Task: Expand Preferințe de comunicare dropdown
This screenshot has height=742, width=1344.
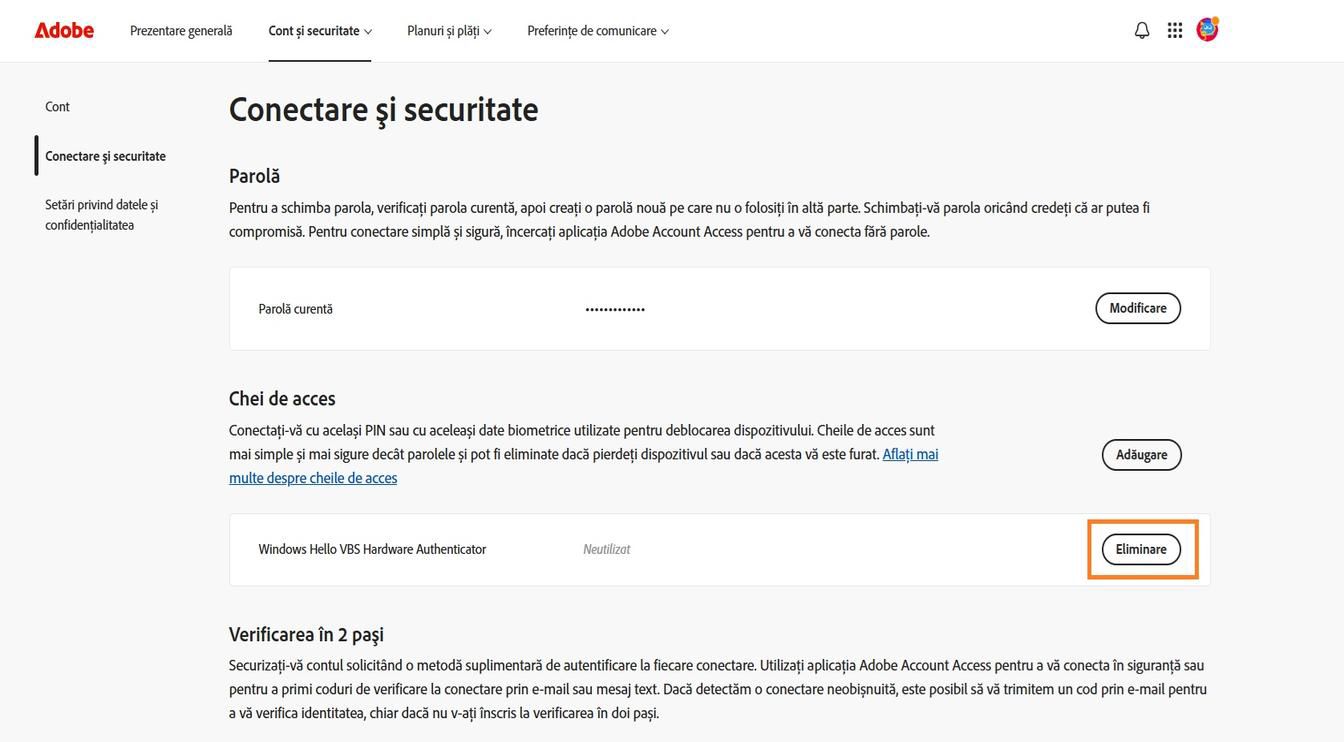Action: point(598,30)
